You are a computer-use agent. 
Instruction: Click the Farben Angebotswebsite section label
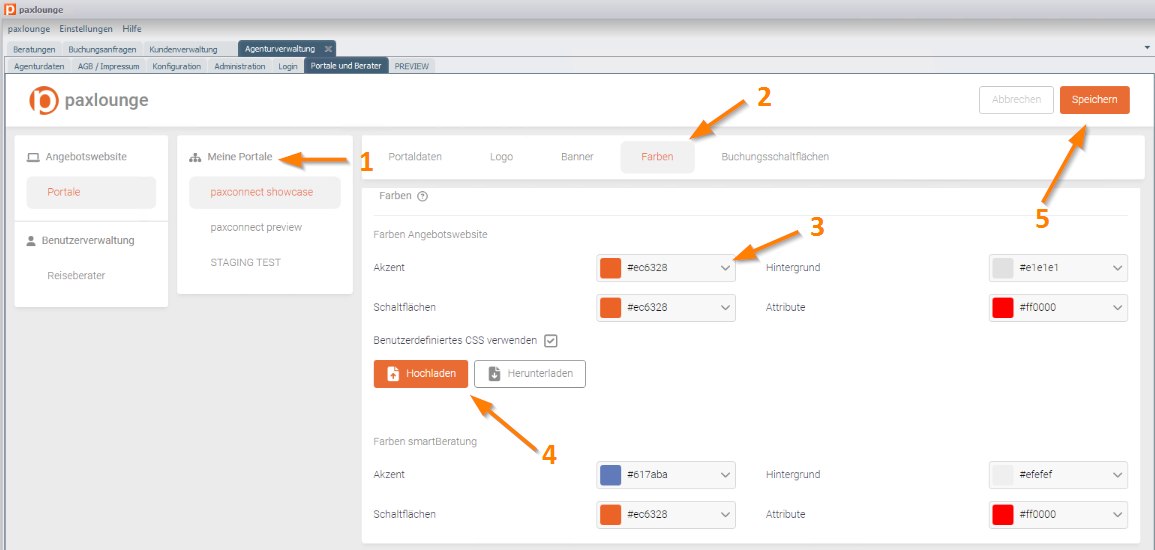(431, 235)
